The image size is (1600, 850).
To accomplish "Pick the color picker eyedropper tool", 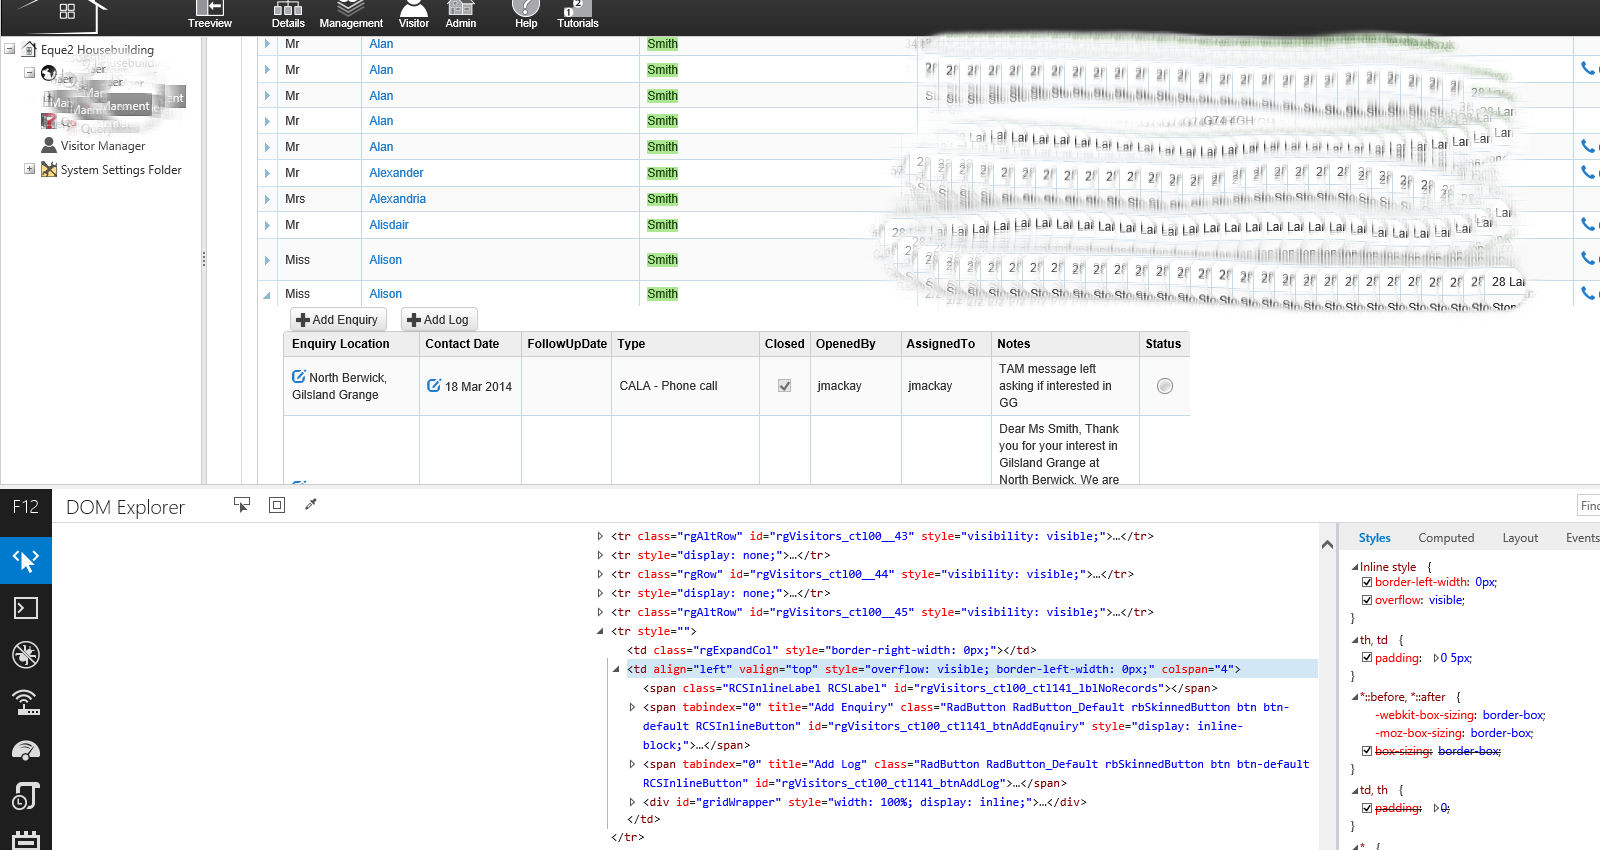I will pyautogui.click(x=311, y=505).
